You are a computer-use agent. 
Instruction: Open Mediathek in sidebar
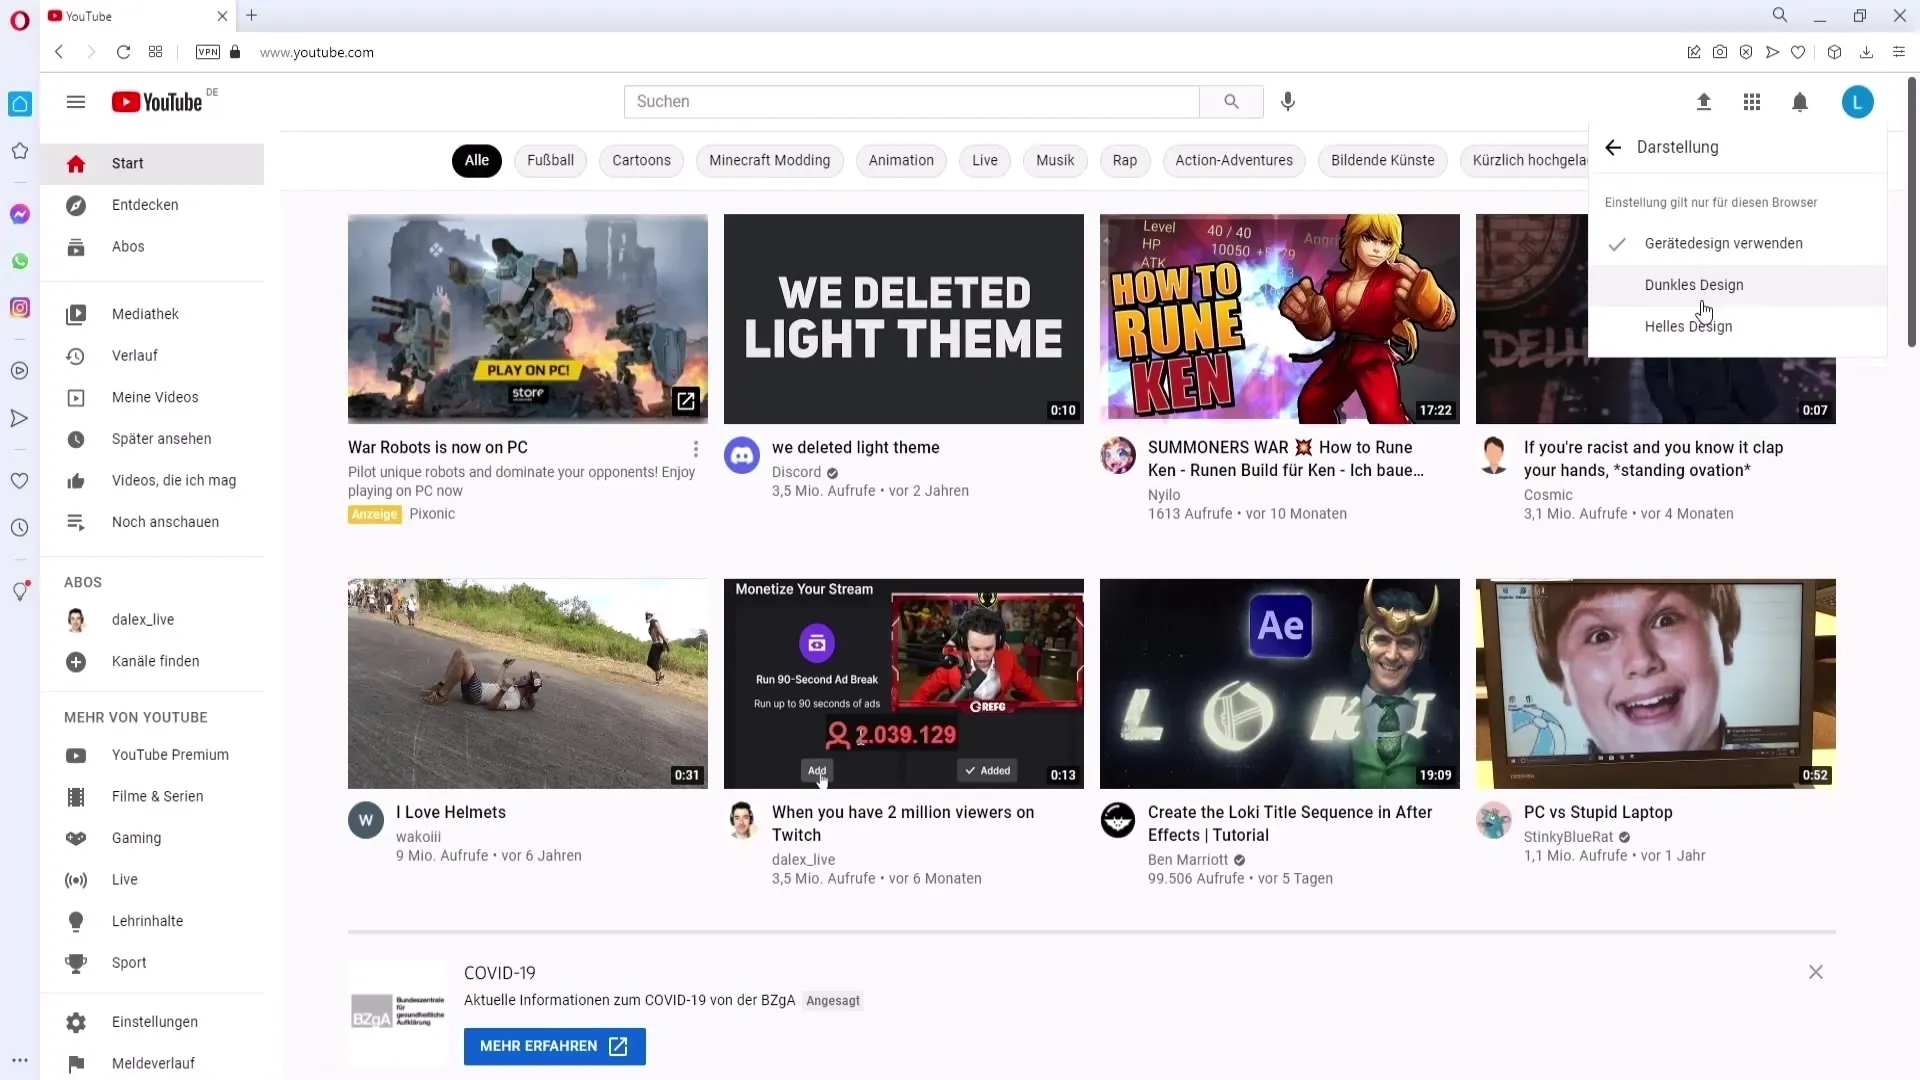[x=152, y=314]
